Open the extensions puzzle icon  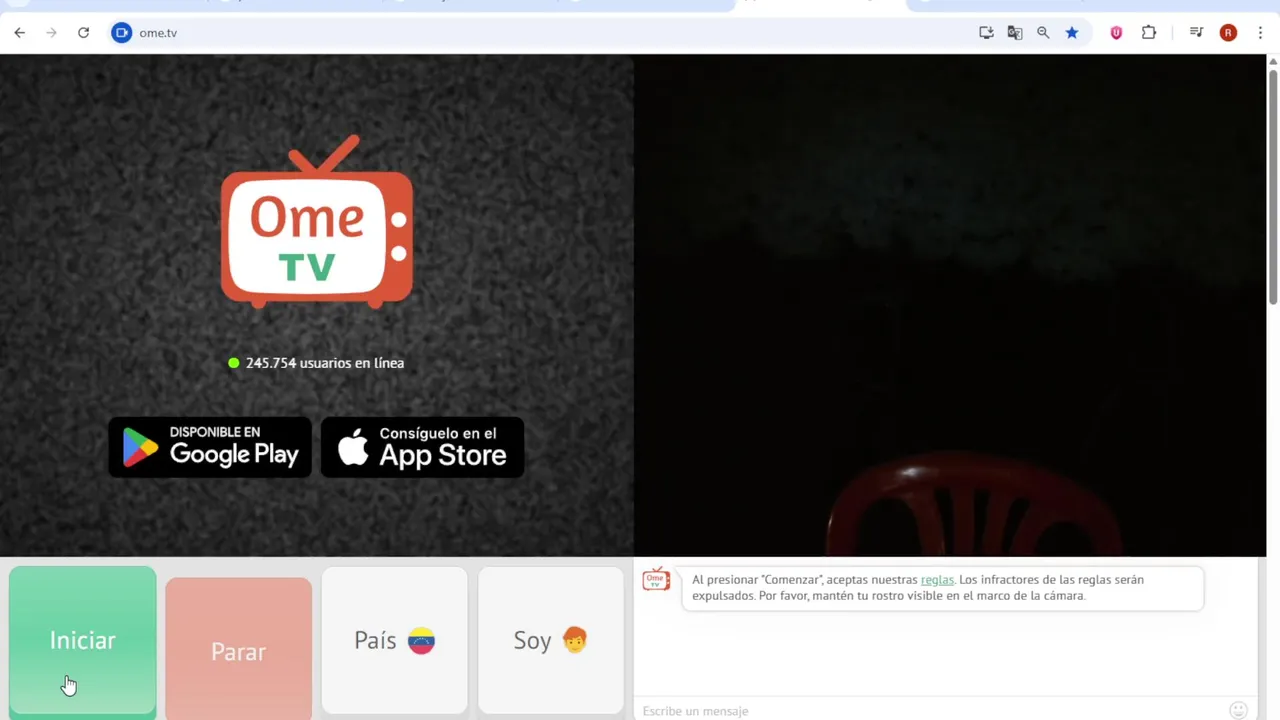[1149, 33]
